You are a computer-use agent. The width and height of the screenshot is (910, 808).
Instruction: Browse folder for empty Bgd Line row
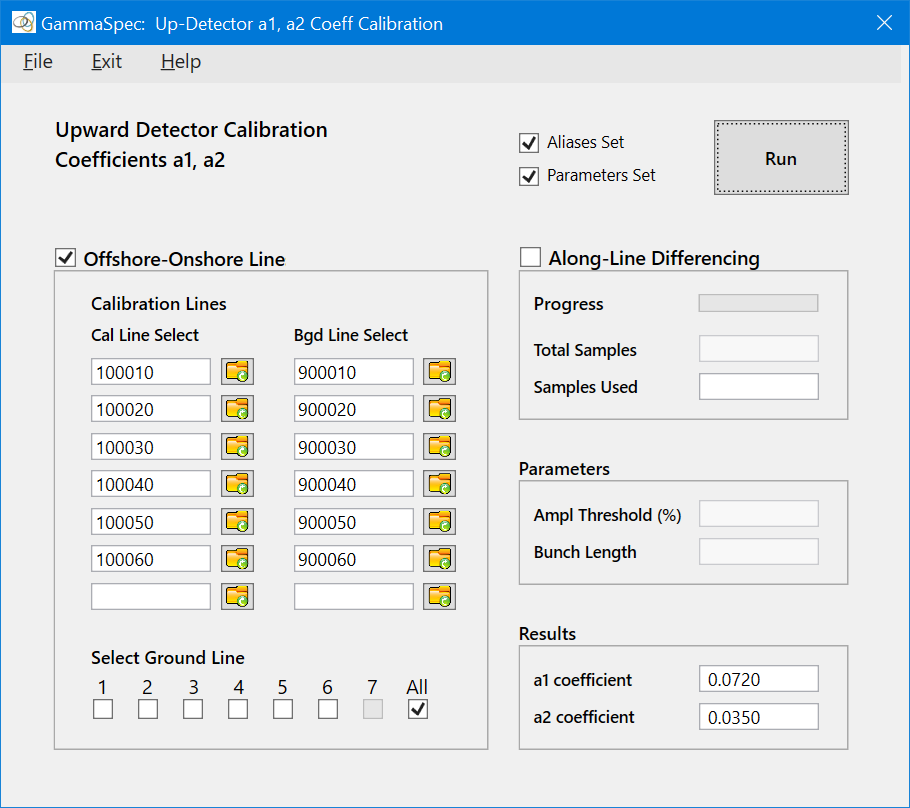tap(440, 597)
